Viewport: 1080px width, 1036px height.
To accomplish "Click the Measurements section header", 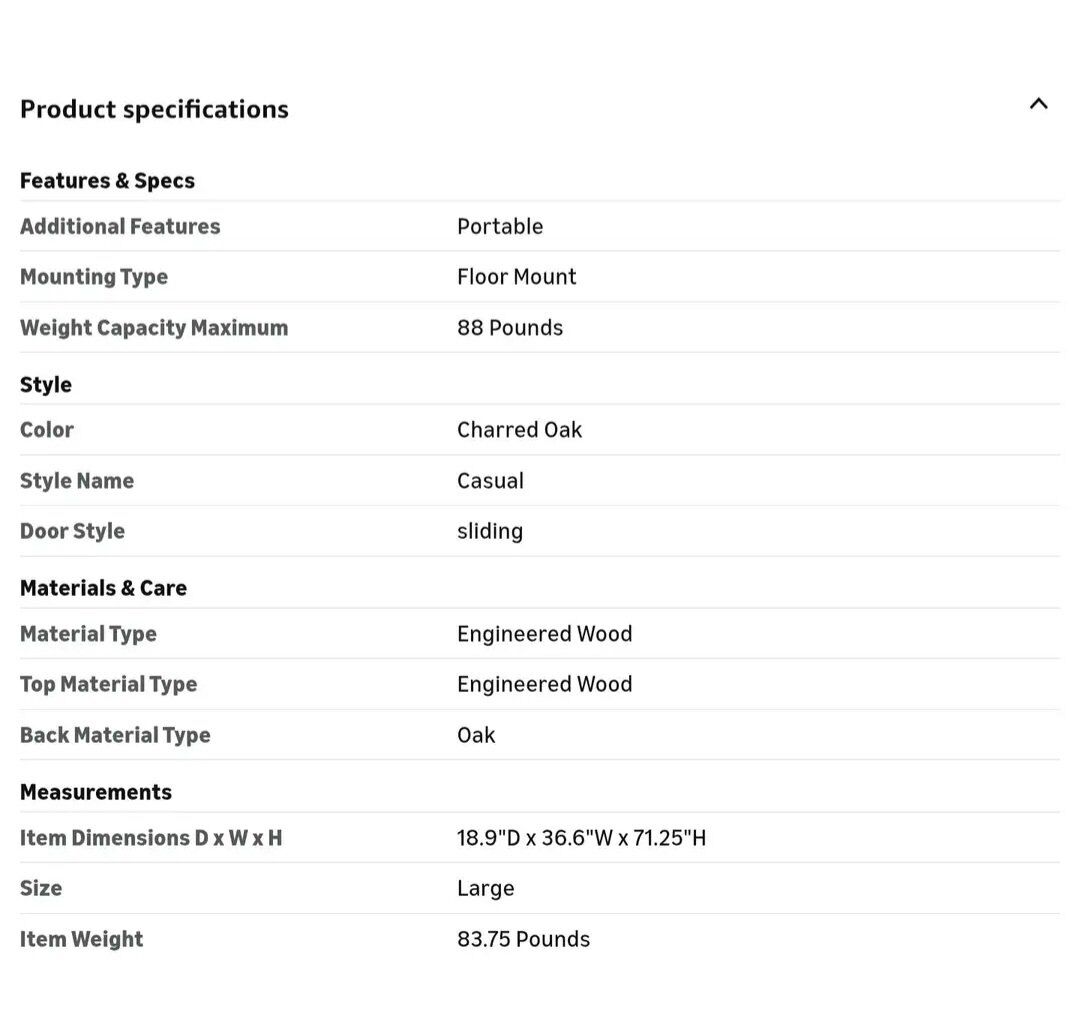I will click(x=96, y=792).
